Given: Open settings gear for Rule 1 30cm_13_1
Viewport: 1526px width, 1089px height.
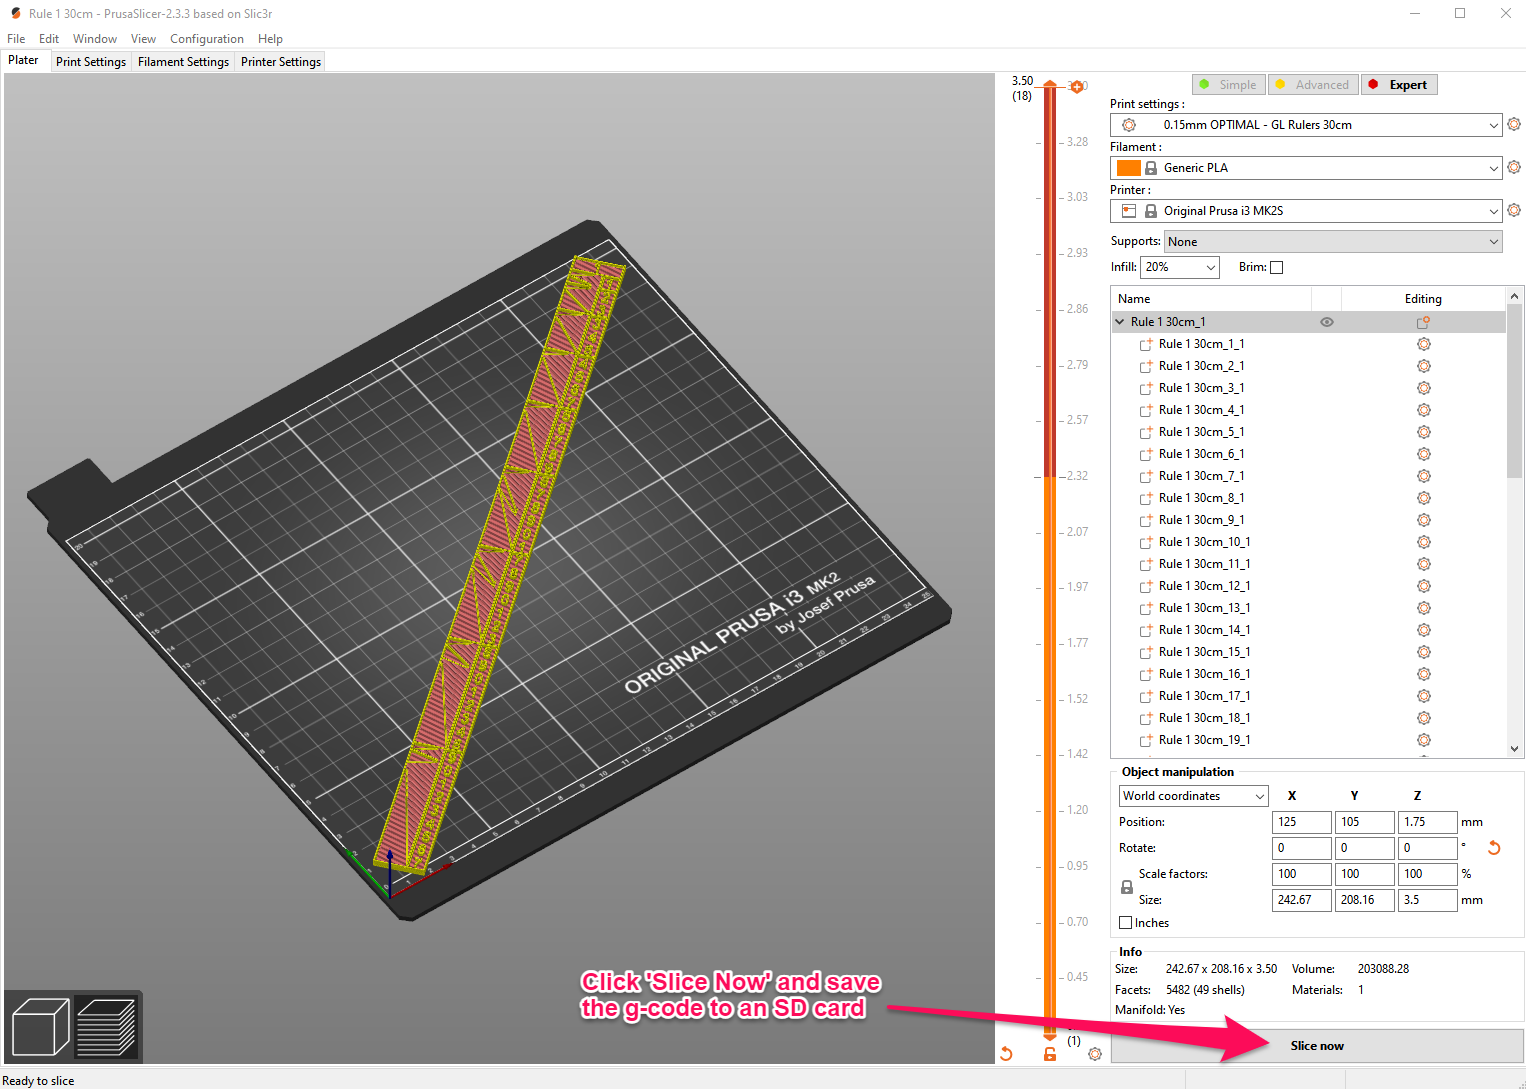Looking at the screenshot, I should 1424,608.
